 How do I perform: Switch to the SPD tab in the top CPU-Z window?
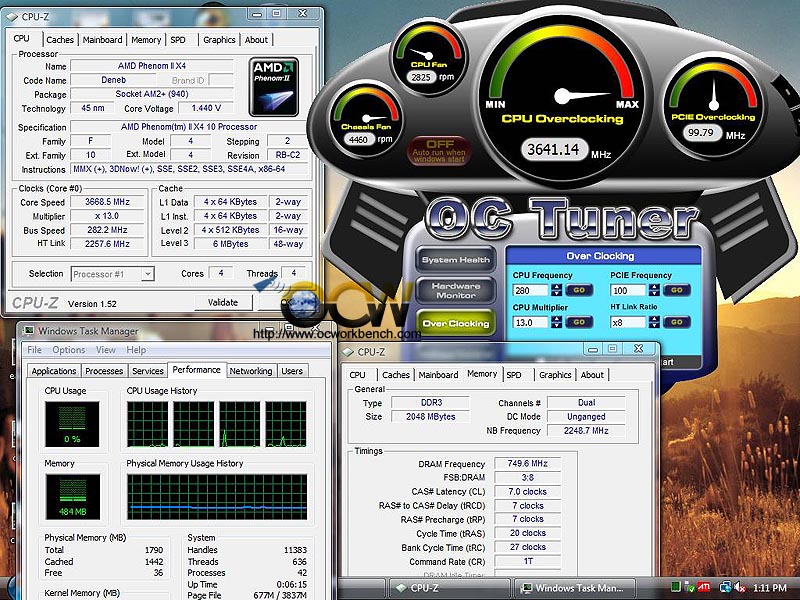click(x=178, y=40)
